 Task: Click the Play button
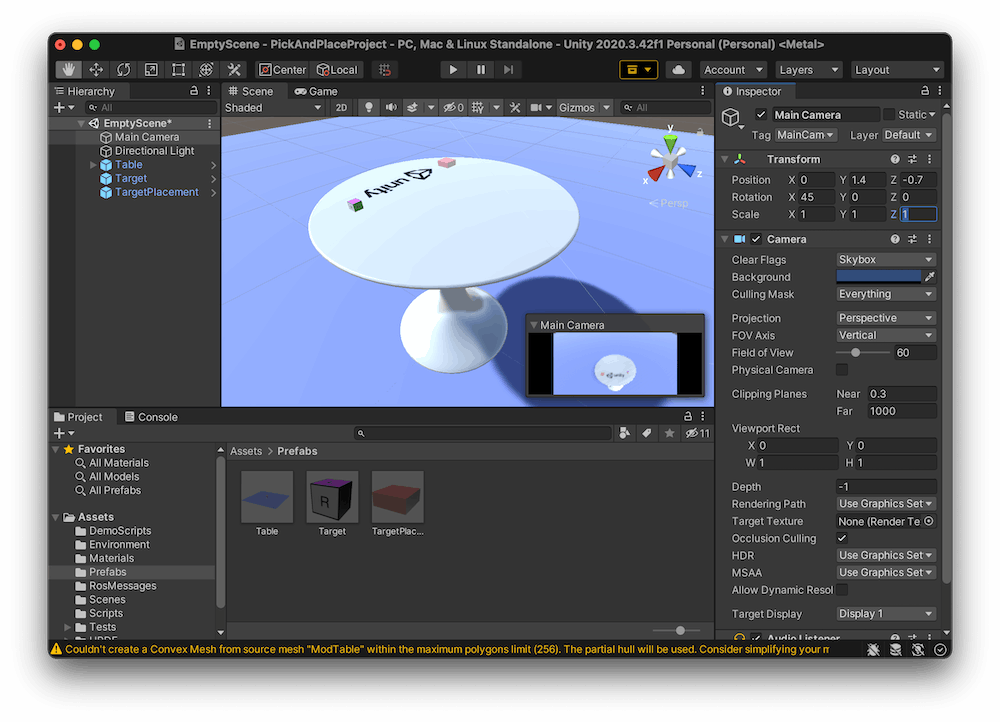tap(453, 70)
